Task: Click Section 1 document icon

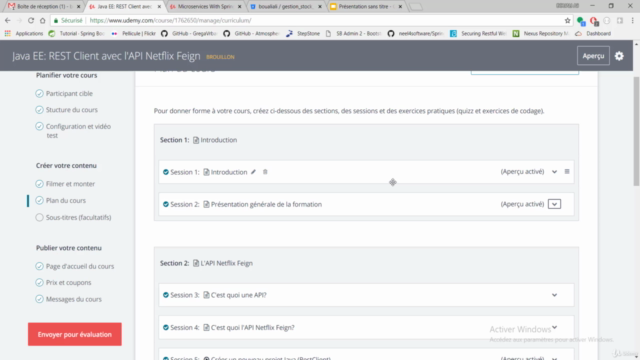Action: [196, 140]
